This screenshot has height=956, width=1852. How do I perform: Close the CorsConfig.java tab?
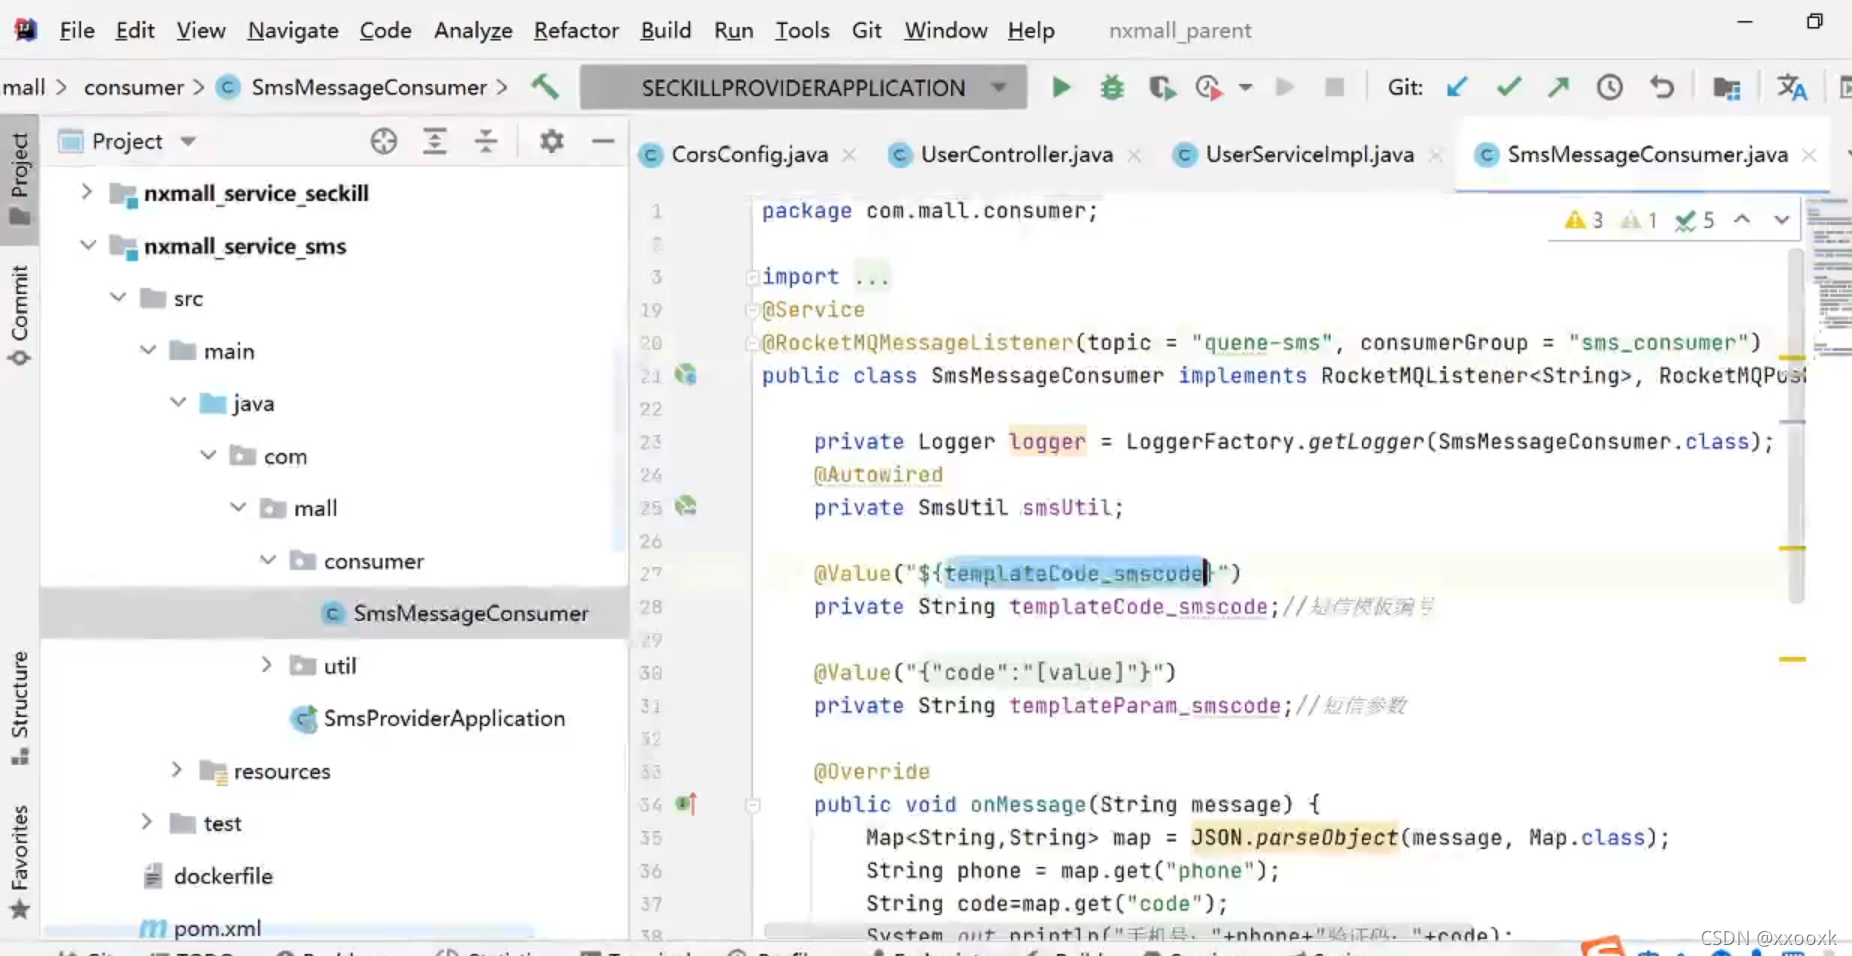(x=849, y=155)
